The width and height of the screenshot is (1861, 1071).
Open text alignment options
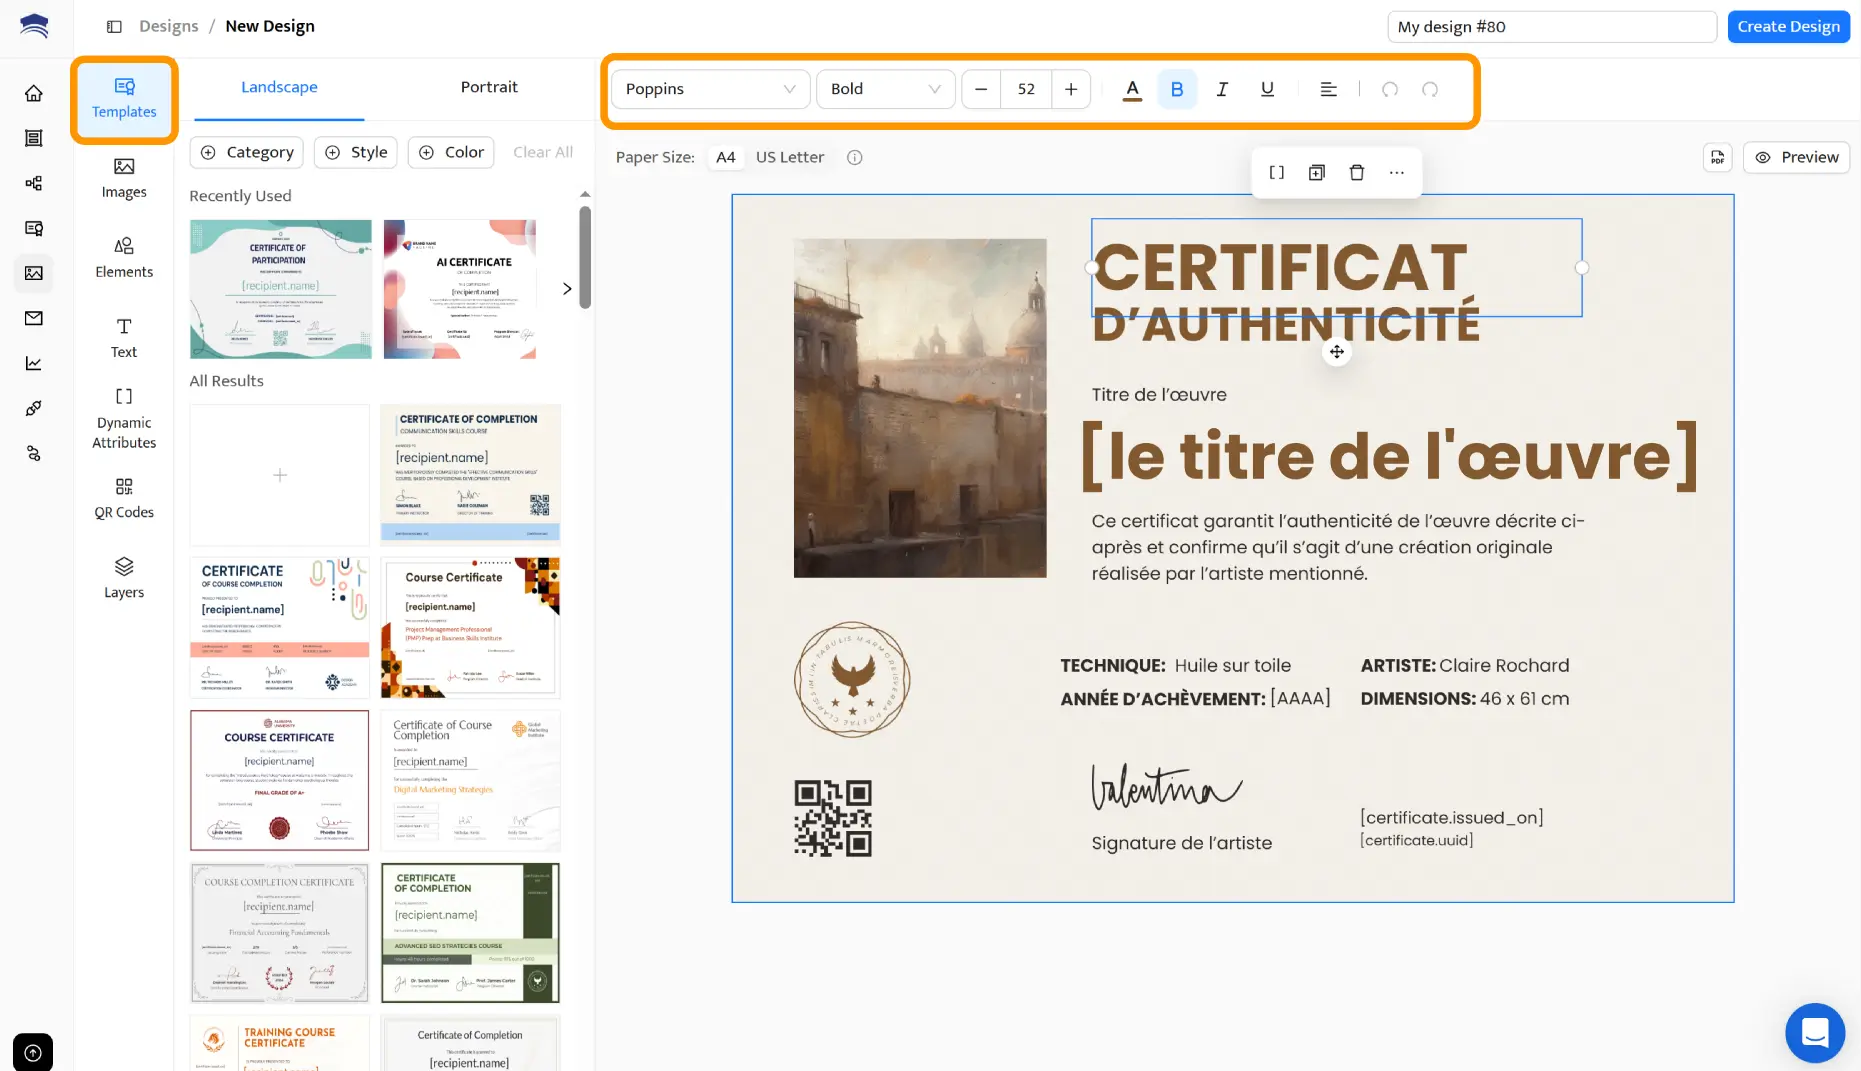tap(1328, 89)
